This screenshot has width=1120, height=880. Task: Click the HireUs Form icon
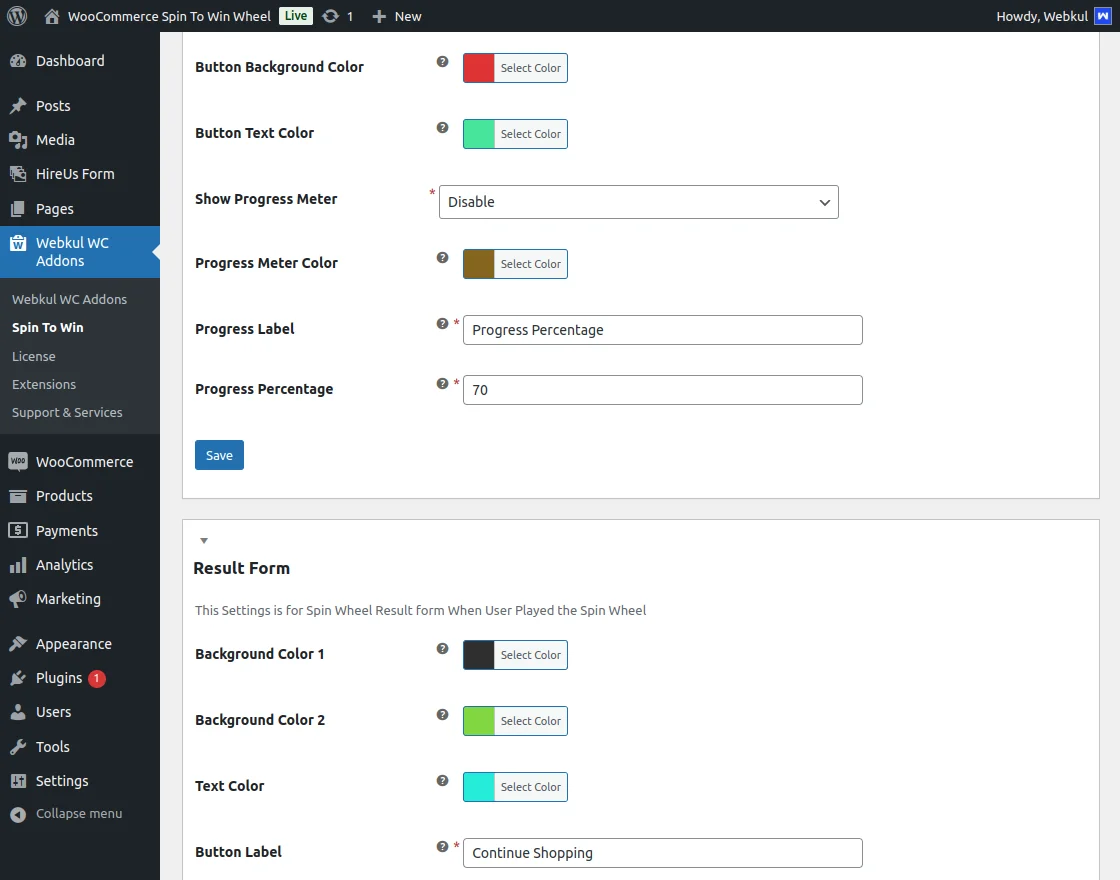[18, 174]
